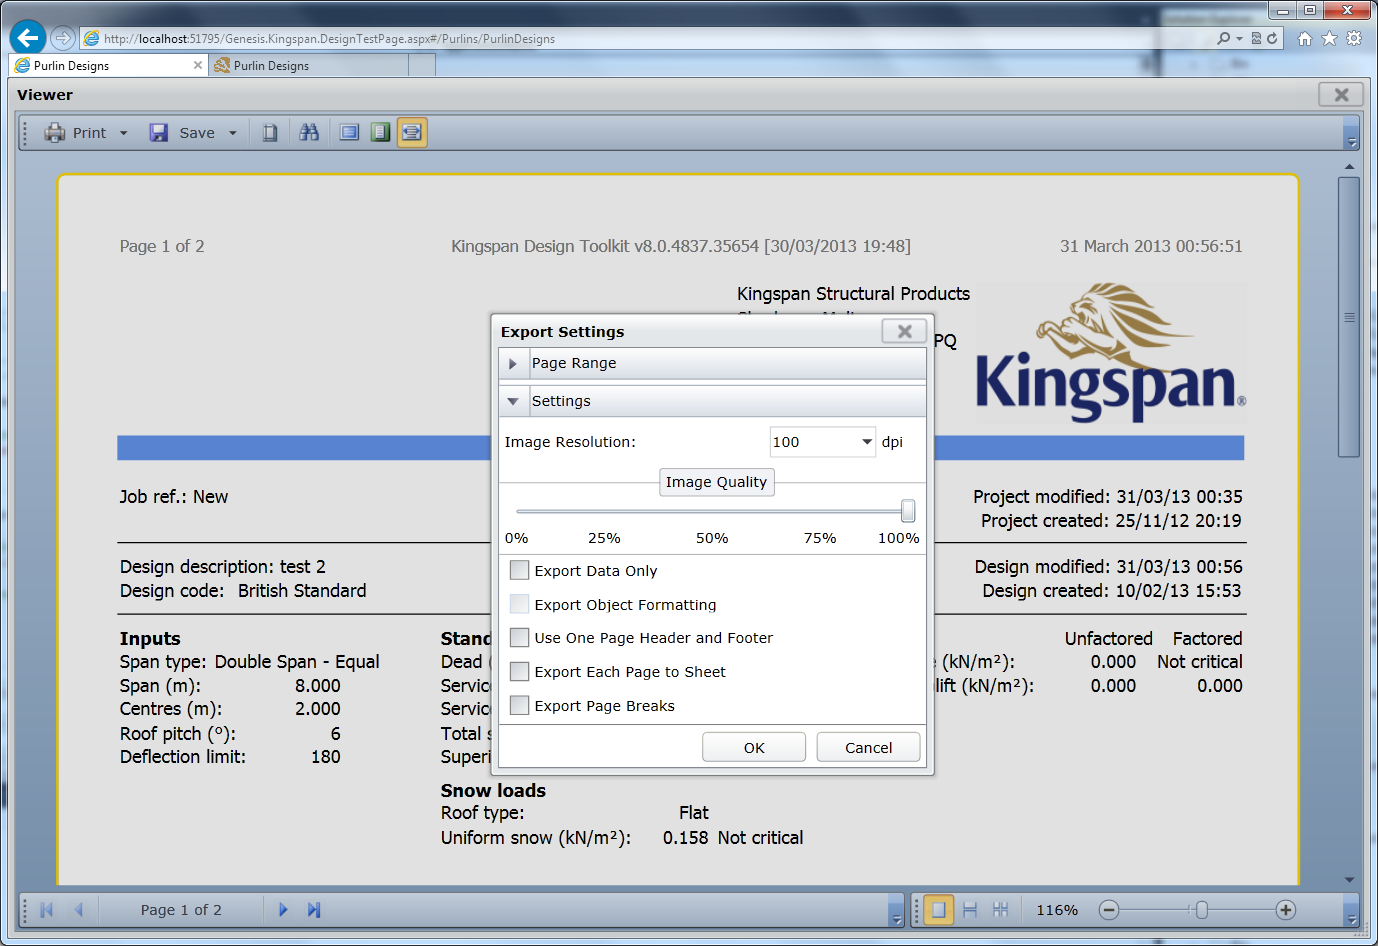
Task: Click the zoom slider handle
Action: (1202, 910)
